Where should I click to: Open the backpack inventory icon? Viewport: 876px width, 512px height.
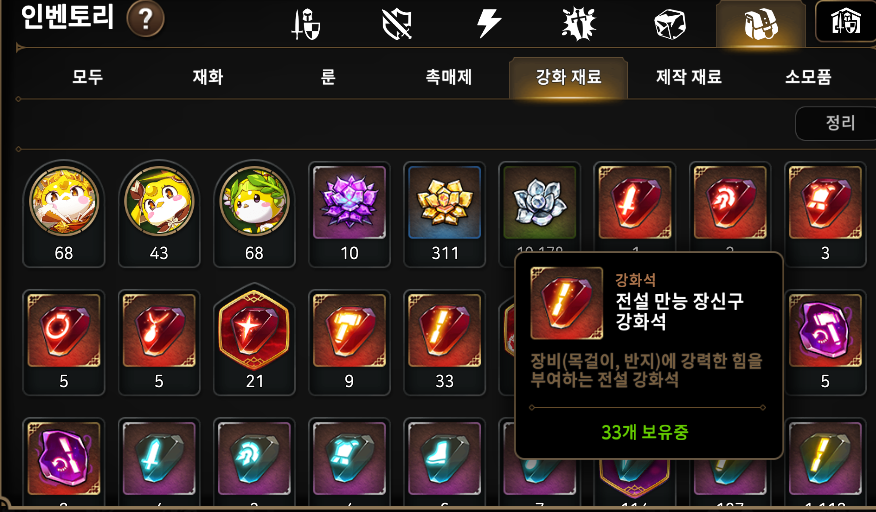click(760, 23)
